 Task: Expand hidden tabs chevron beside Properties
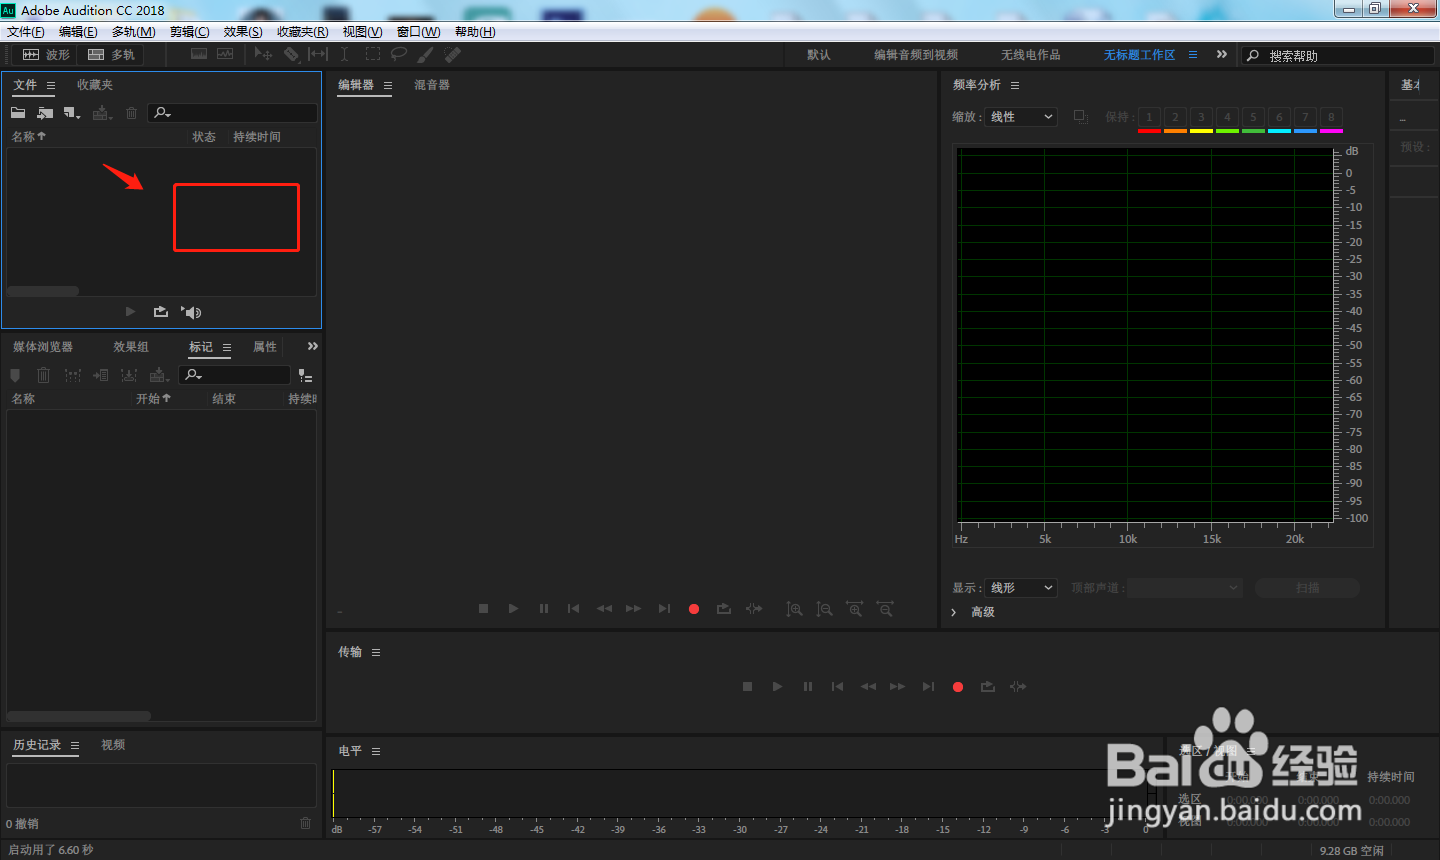click(x=313, y=346)
